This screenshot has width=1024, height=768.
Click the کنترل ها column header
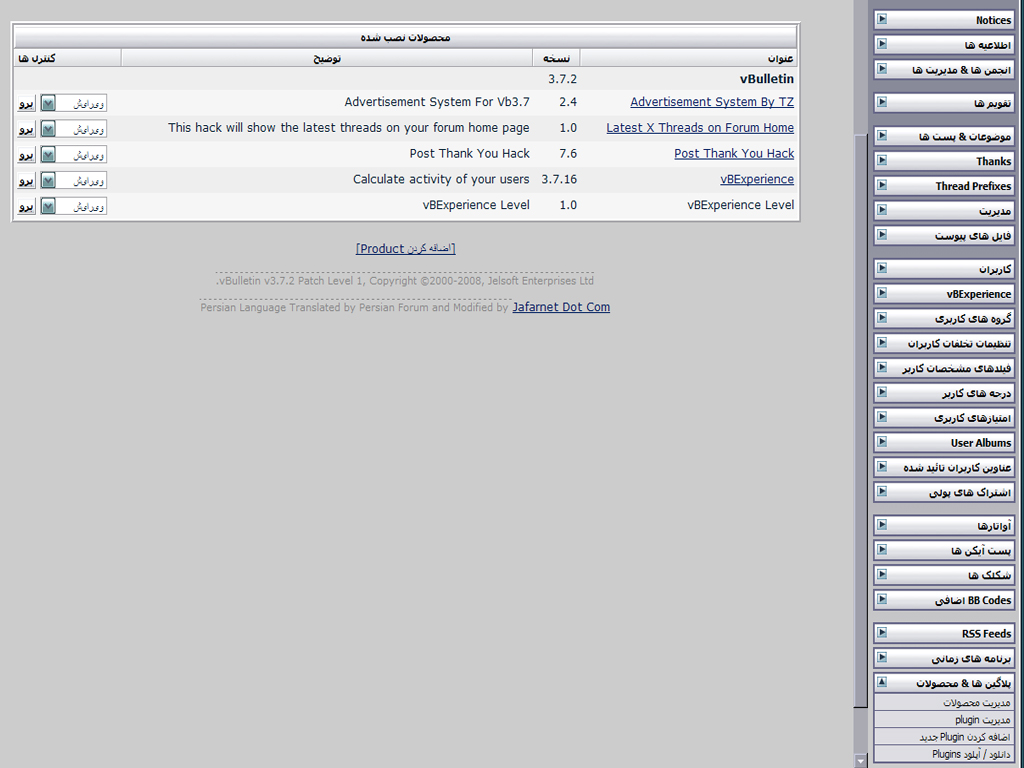point(68,58)
